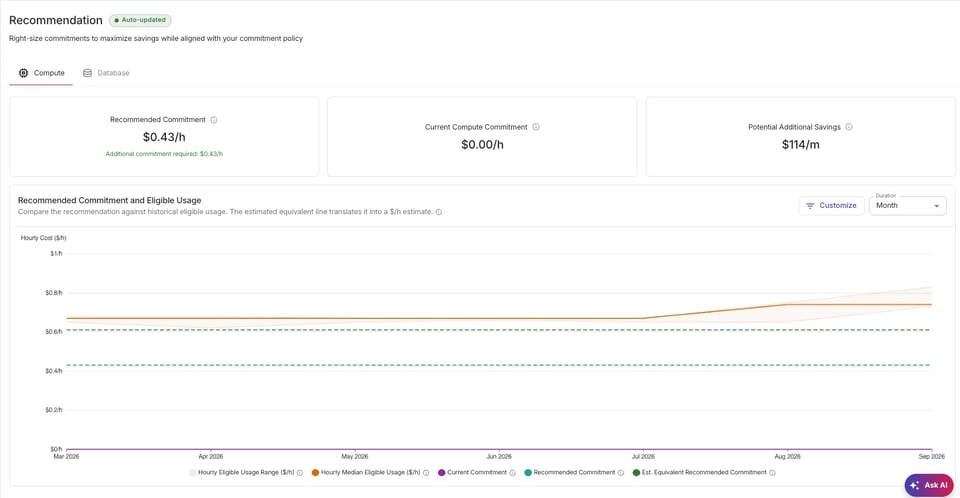Screen dimensions: 960x498
Task: Click the Auto-updated status badge
Action: [x=140, y=20]
